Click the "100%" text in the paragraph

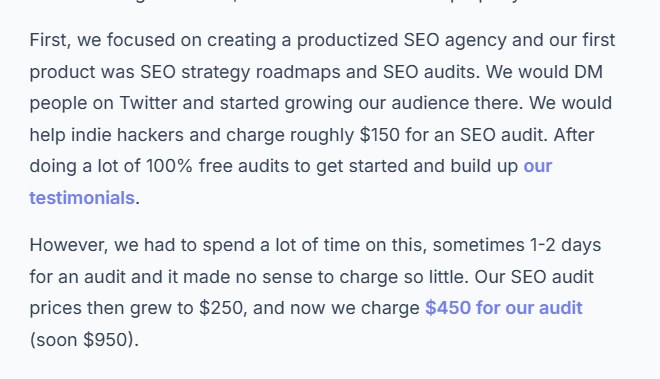click(x=169, y=166)
